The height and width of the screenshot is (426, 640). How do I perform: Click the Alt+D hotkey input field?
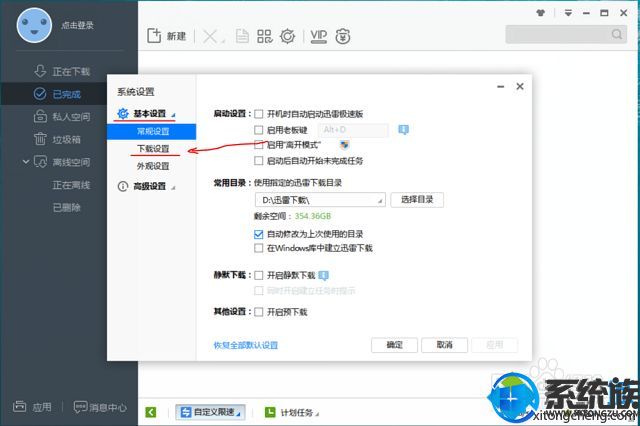click(x=353, y=130)
